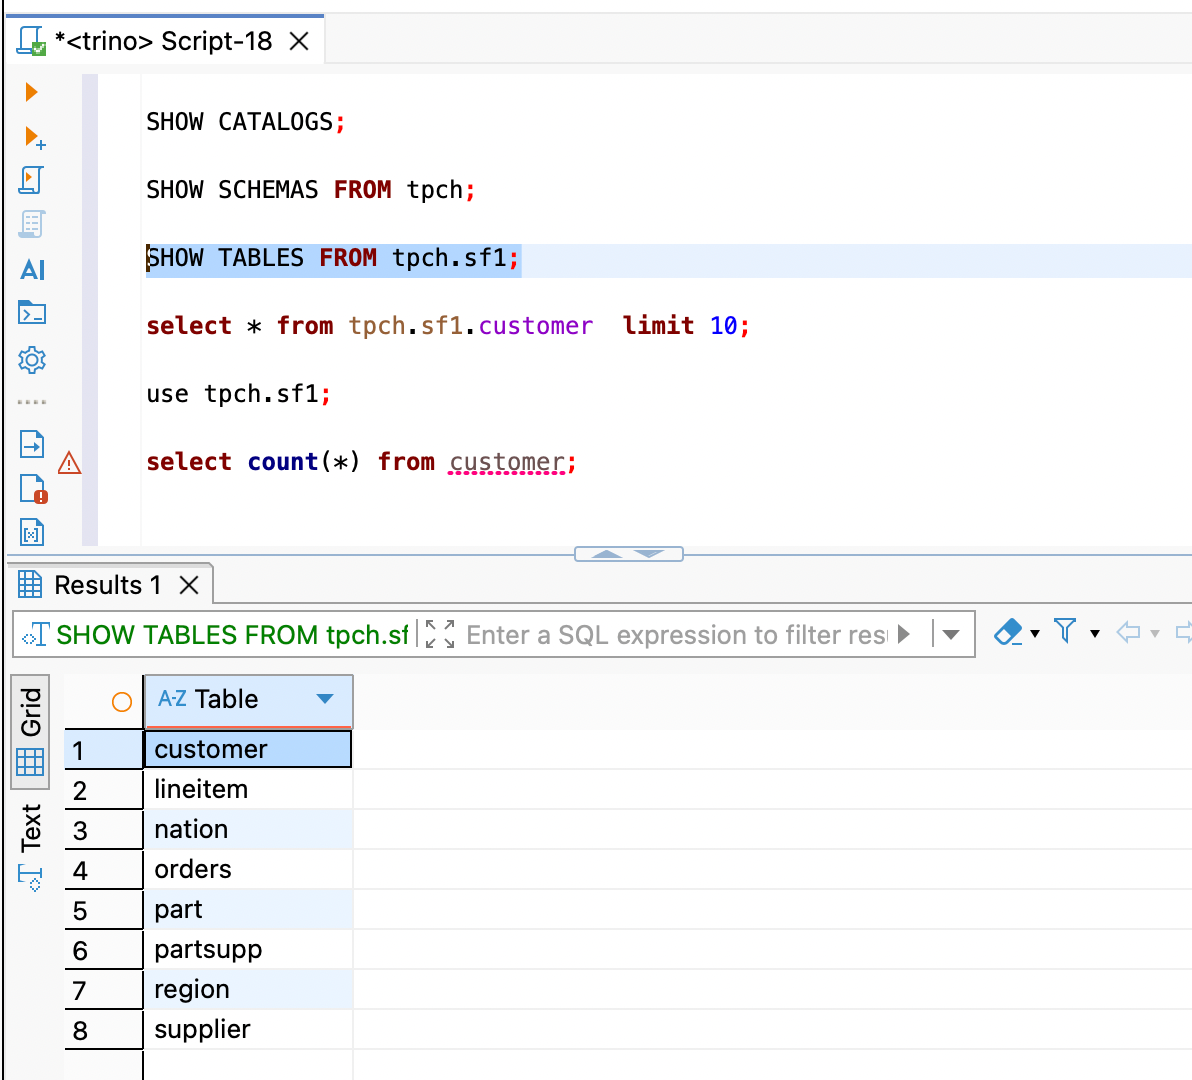Image resolution: width=1192 pixels, height=1080 pixels.
Task: Select the partsupp table cell
Action: [248, 949]
